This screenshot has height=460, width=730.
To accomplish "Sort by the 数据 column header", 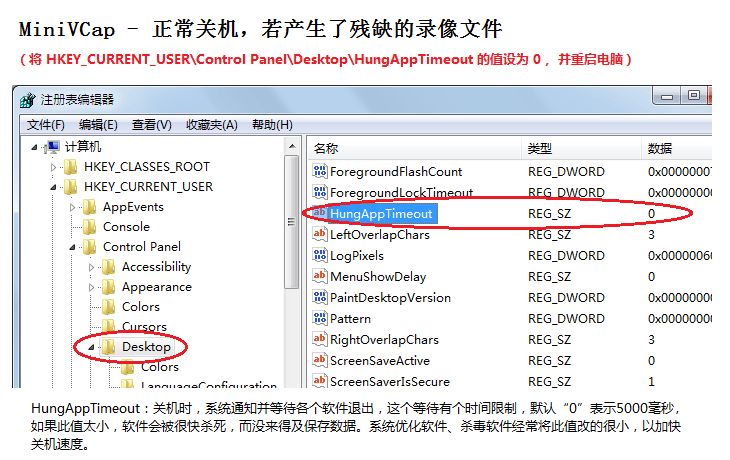I will tap(677, 149).
